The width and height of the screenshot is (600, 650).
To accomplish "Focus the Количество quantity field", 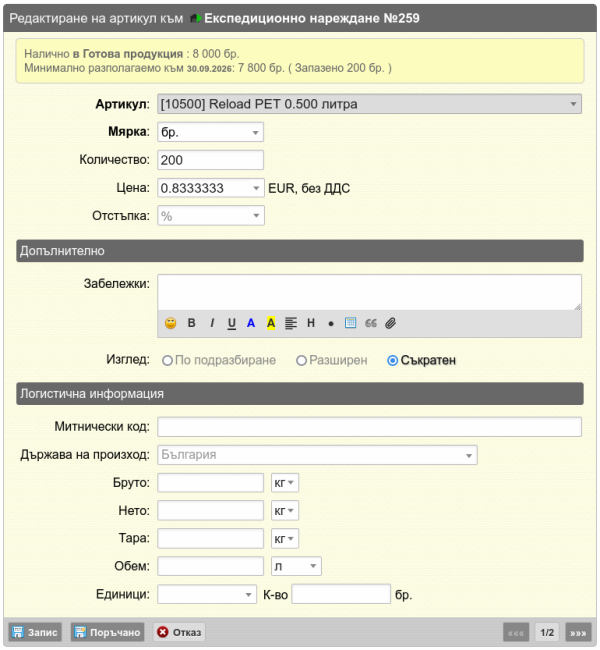I will click(x=211, y=160).
